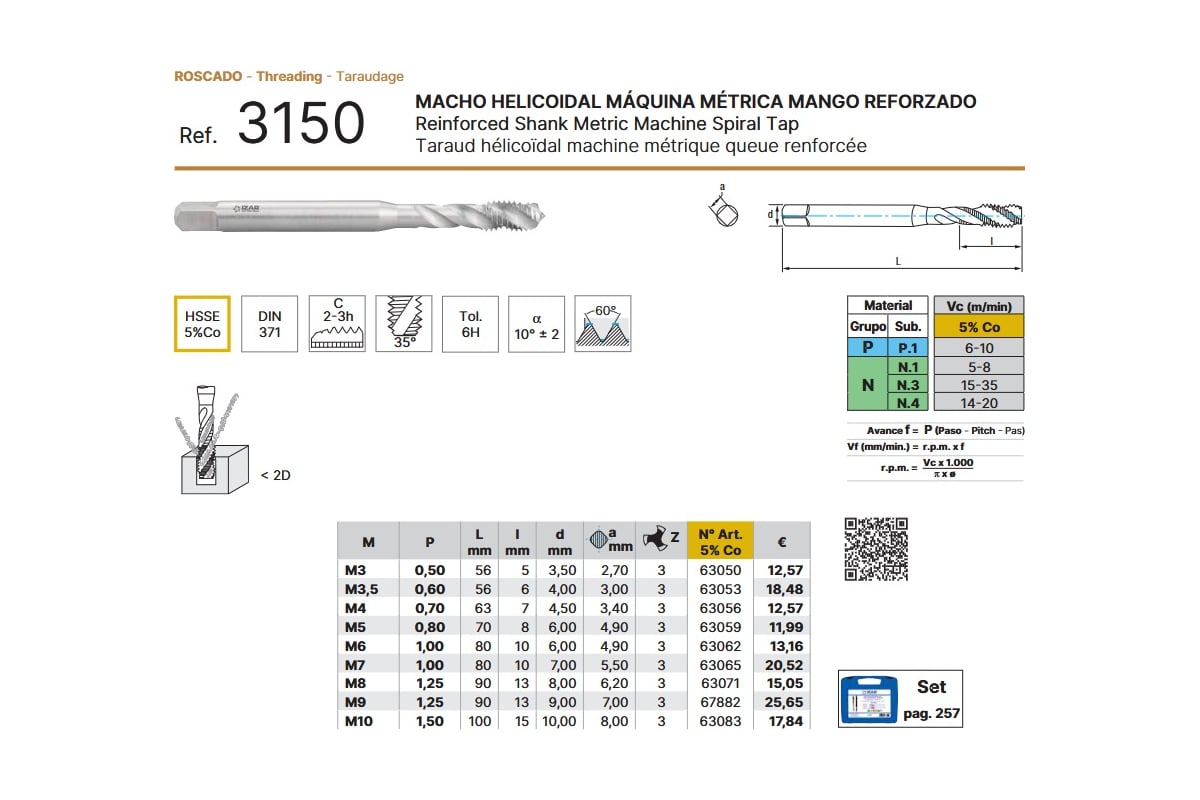Click the 60° thread profile icon
This screenshot has height=800, width=1200.
[603, 323]
